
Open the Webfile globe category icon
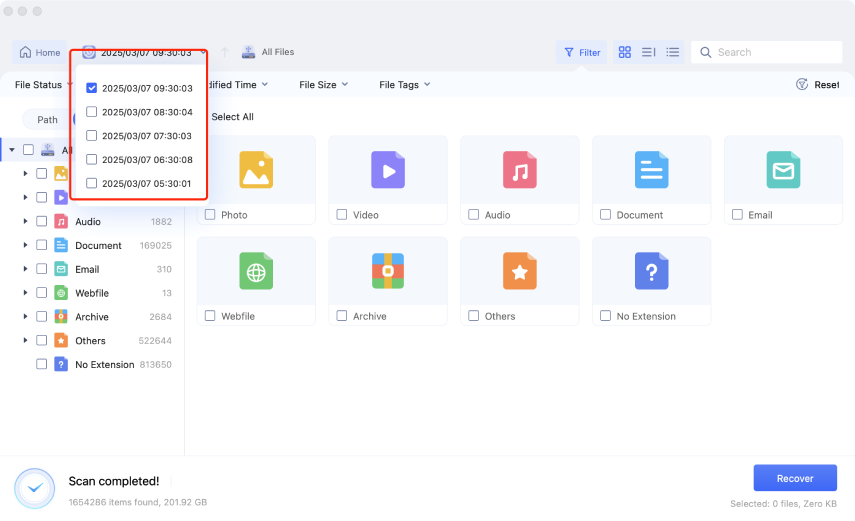pyautogui.click(x=255, y=271)
